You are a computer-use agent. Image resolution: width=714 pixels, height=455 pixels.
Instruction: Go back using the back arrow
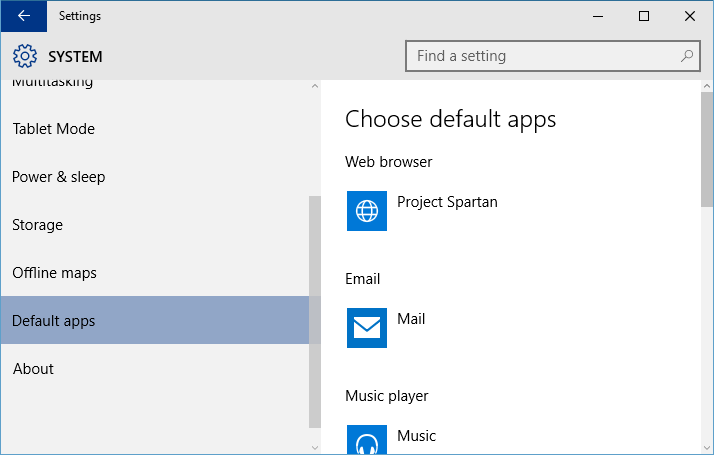coord(23,16)
